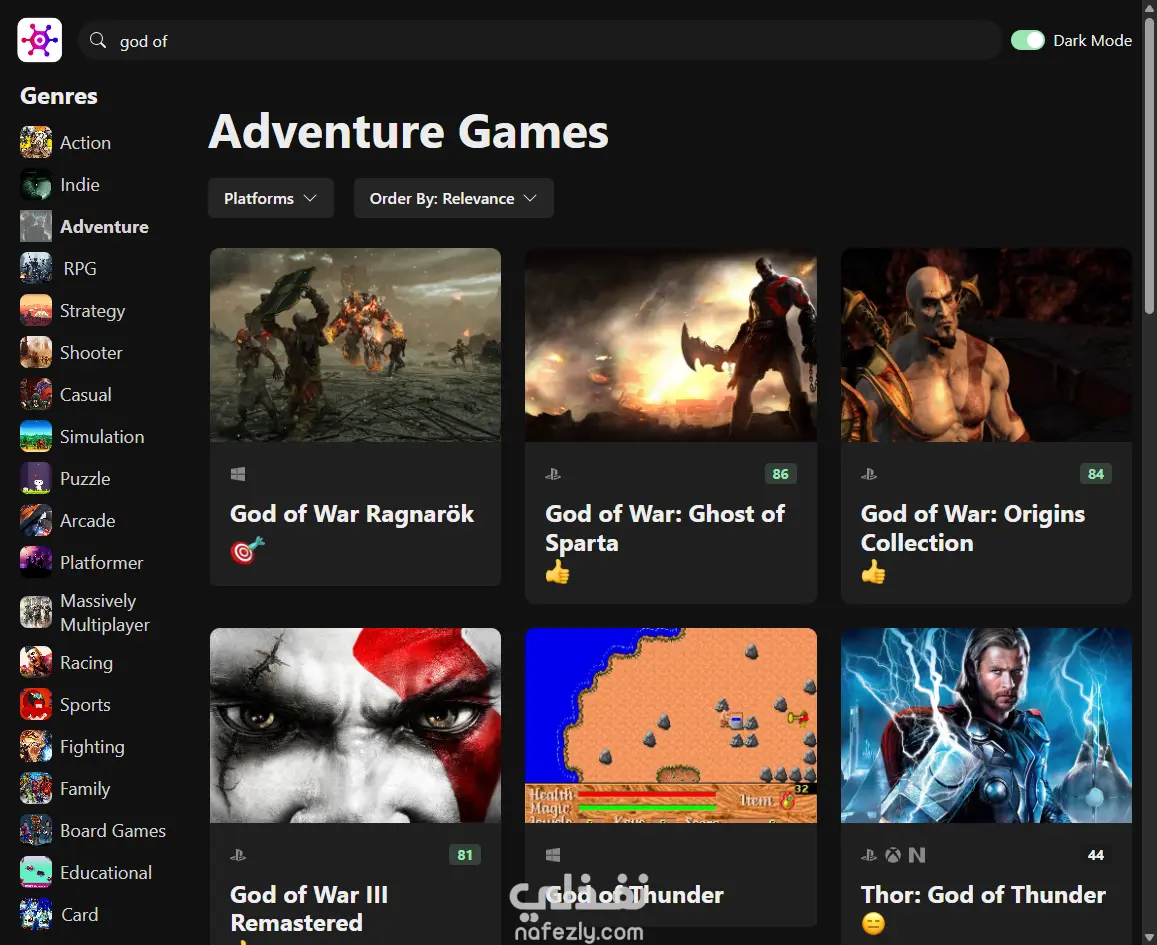Click God of War Ragnarök cover image
This screenshot has width=1157, height=945.
355,345
